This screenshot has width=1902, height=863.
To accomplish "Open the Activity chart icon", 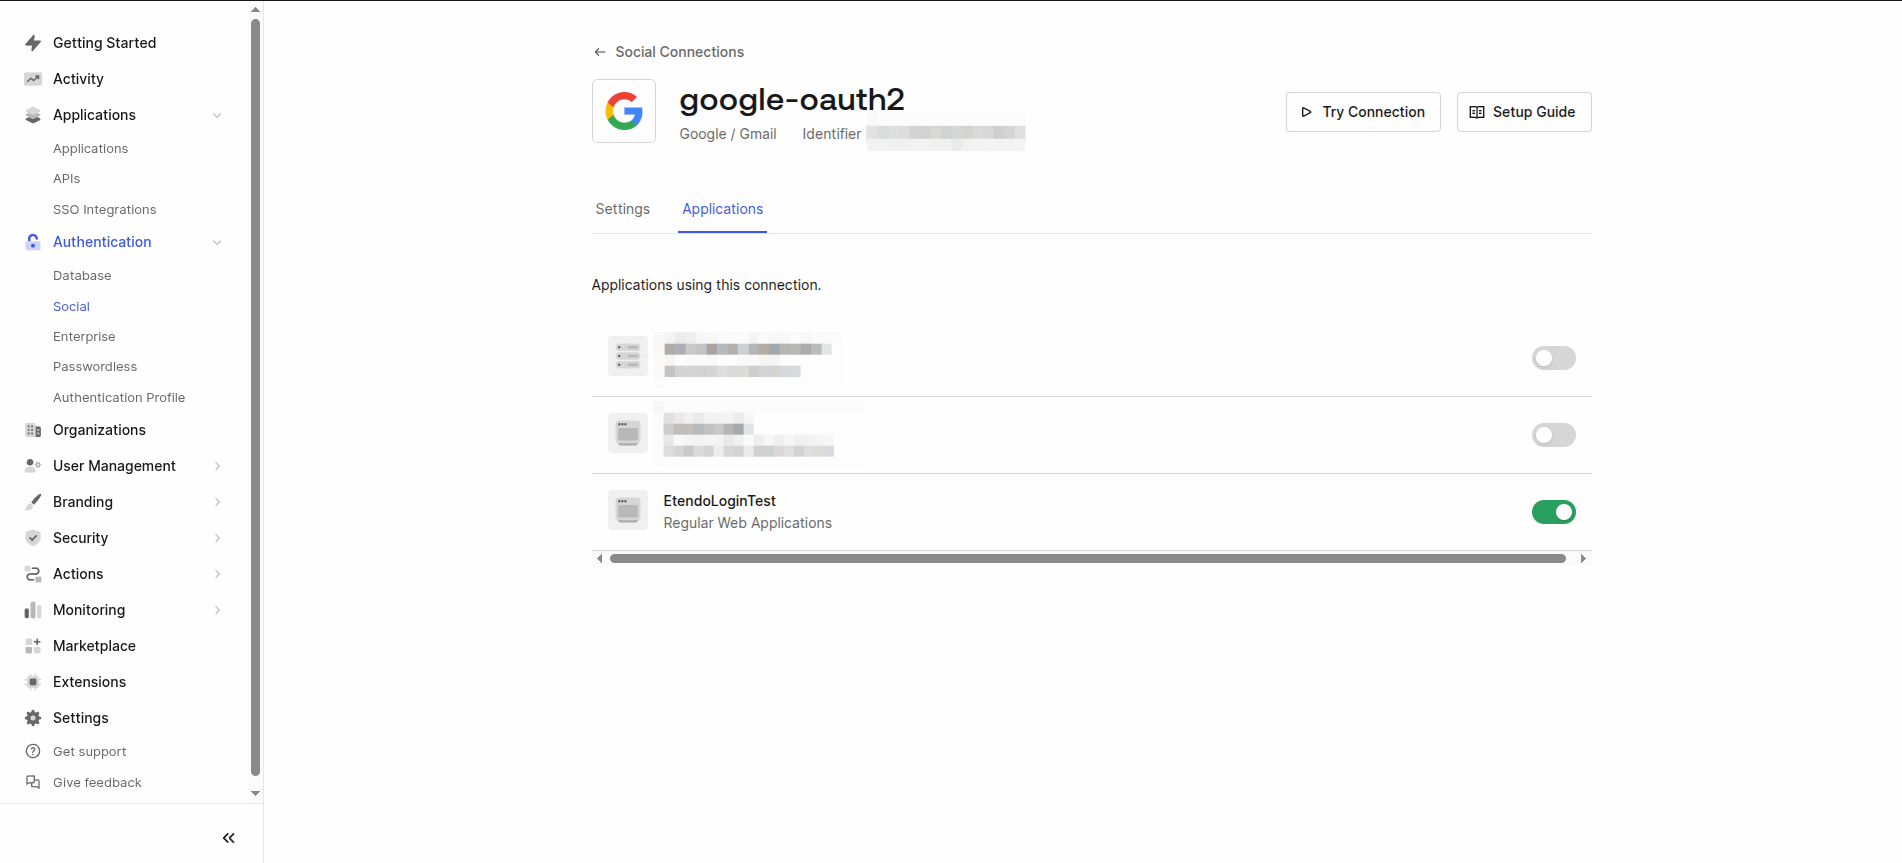I will pyautogui.click(x=33, y=79).
